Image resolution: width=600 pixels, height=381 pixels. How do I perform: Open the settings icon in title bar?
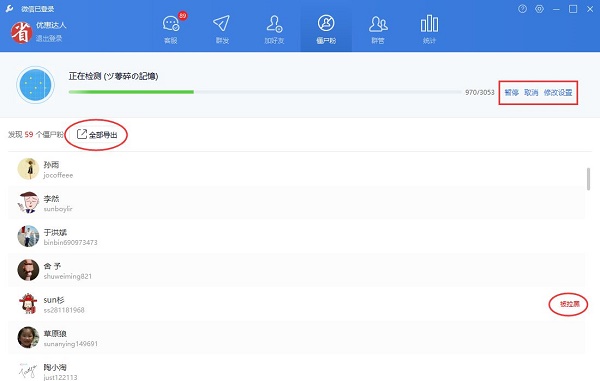540,9
